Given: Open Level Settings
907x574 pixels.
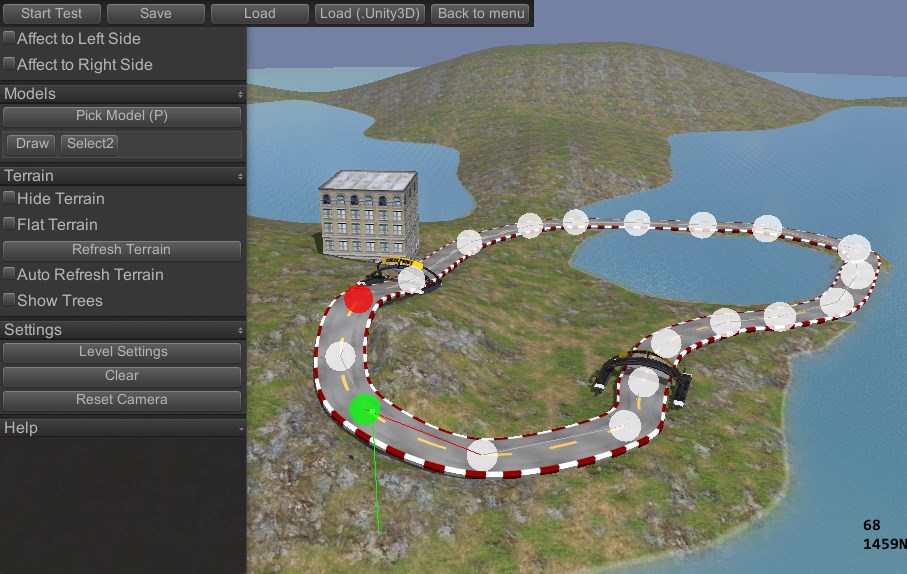Looking at the screenshot, I should pyautogui.click(x=121, y=352).
